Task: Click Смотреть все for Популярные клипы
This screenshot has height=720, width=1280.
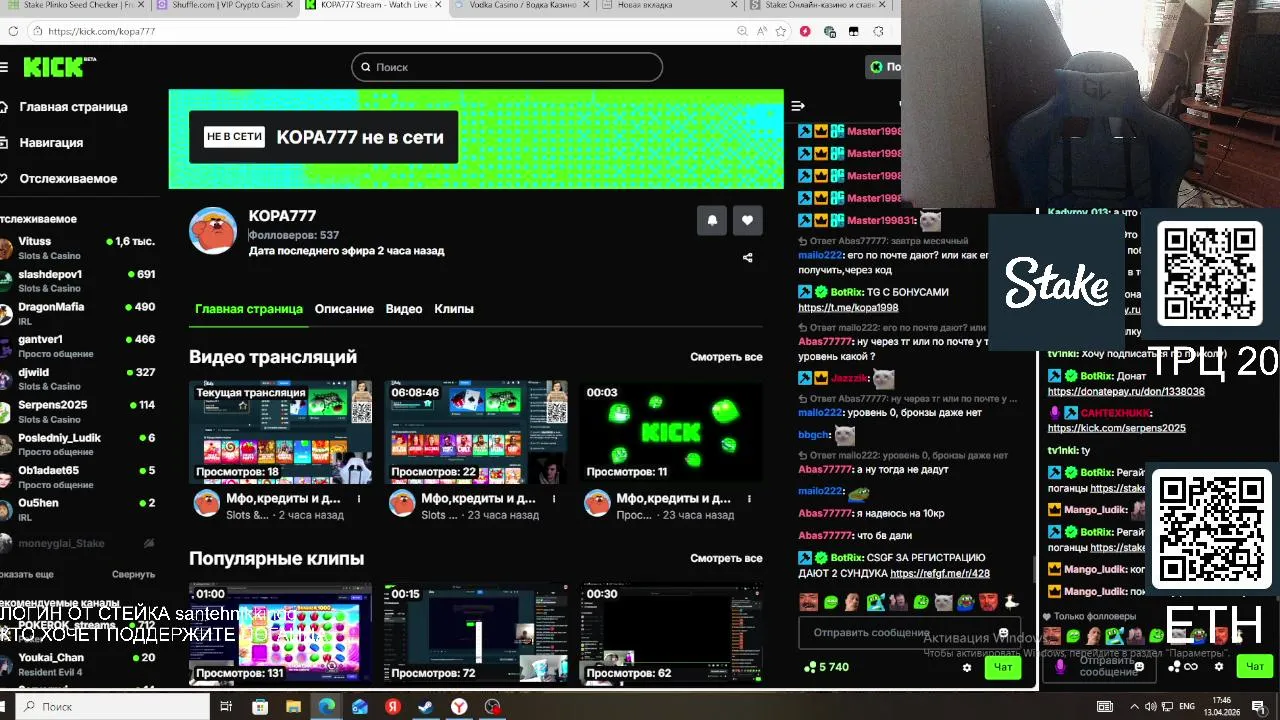Action: pyautogui.click(x=726, y=558)
